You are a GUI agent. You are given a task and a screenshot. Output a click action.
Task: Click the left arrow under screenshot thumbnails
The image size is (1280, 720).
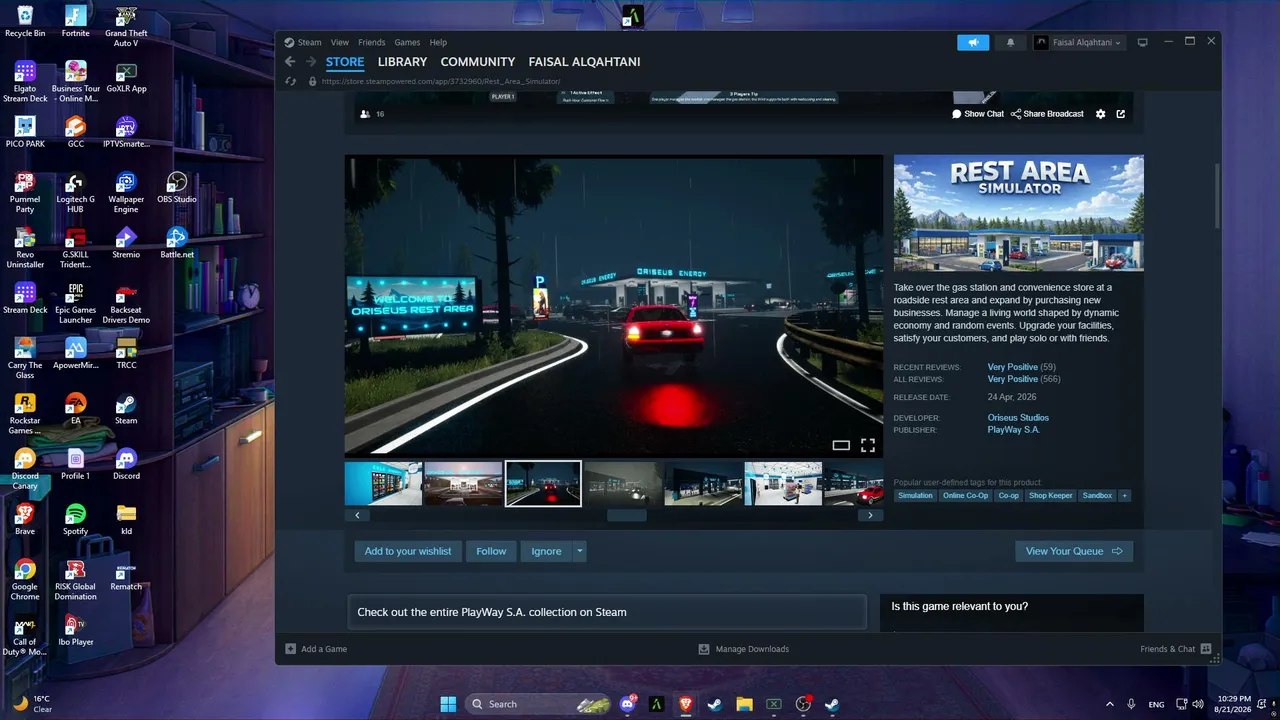pos(357,515)
